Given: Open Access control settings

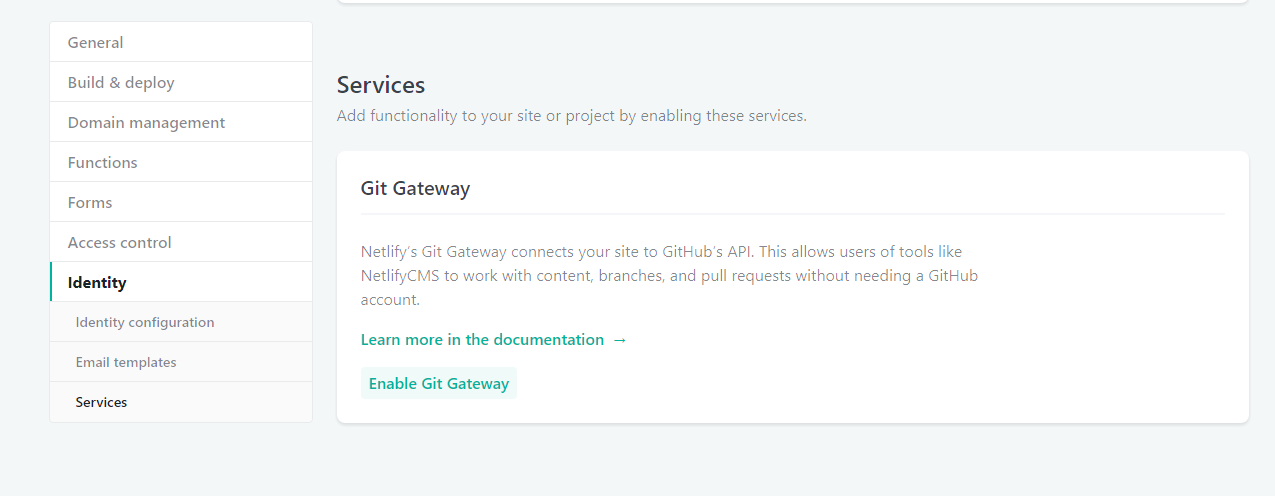Looking at the screenshot, I should coord(119,243).
